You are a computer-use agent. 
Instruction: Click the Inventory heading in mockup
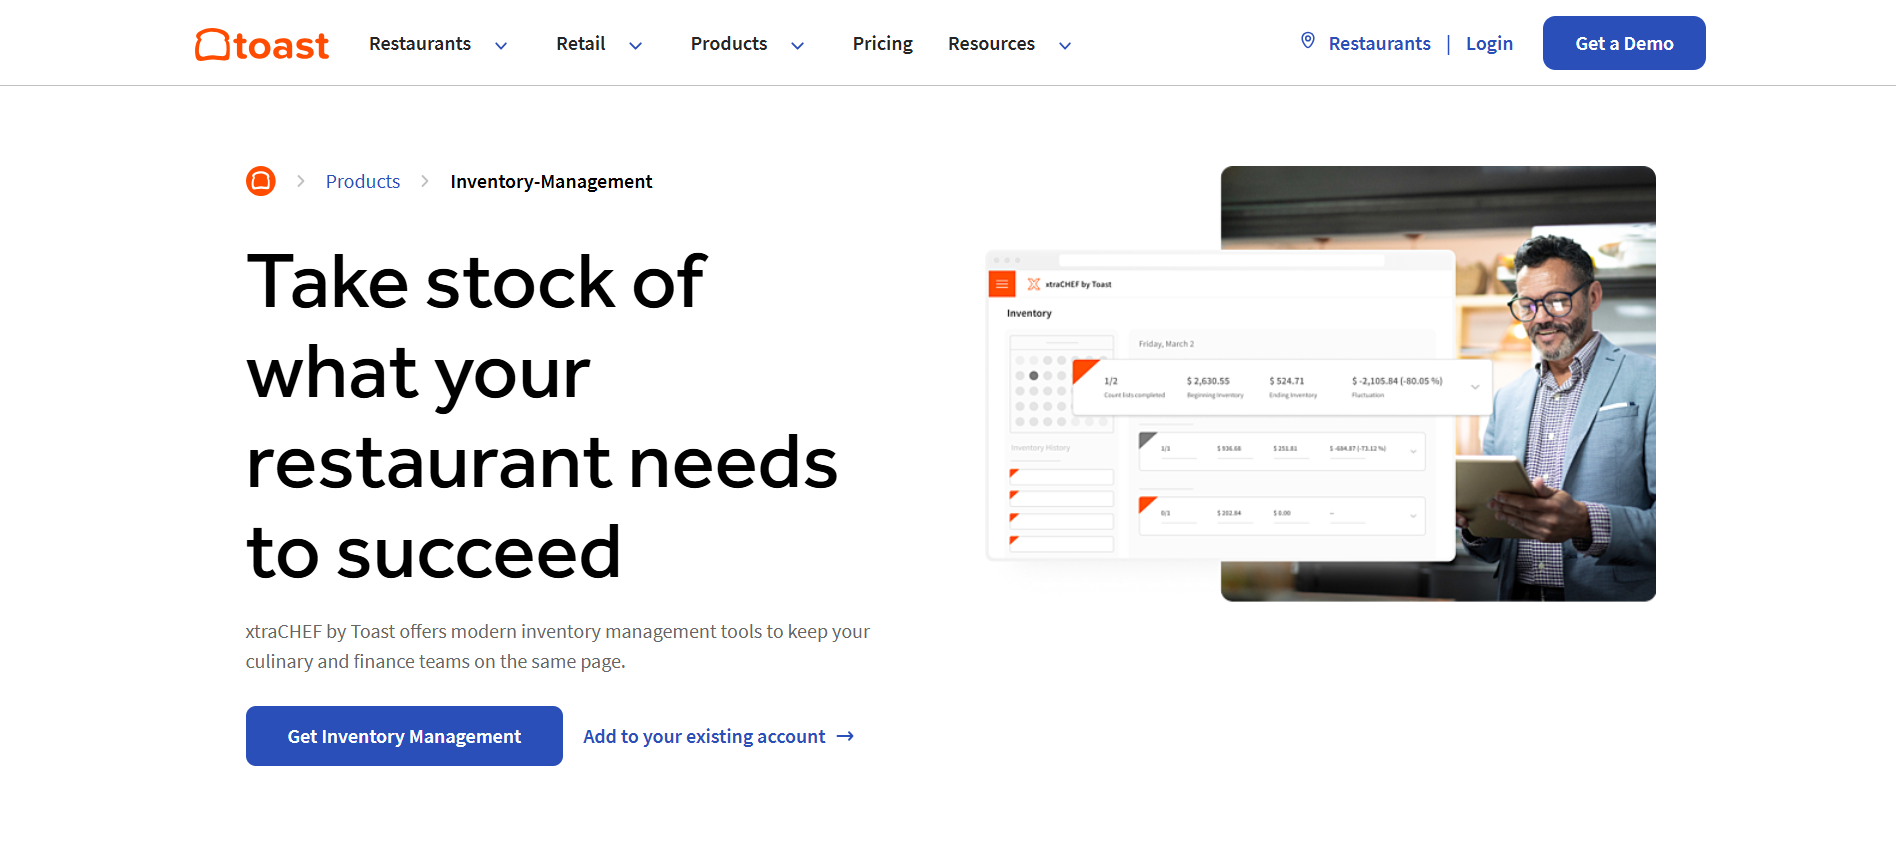tap(1029, 313)
